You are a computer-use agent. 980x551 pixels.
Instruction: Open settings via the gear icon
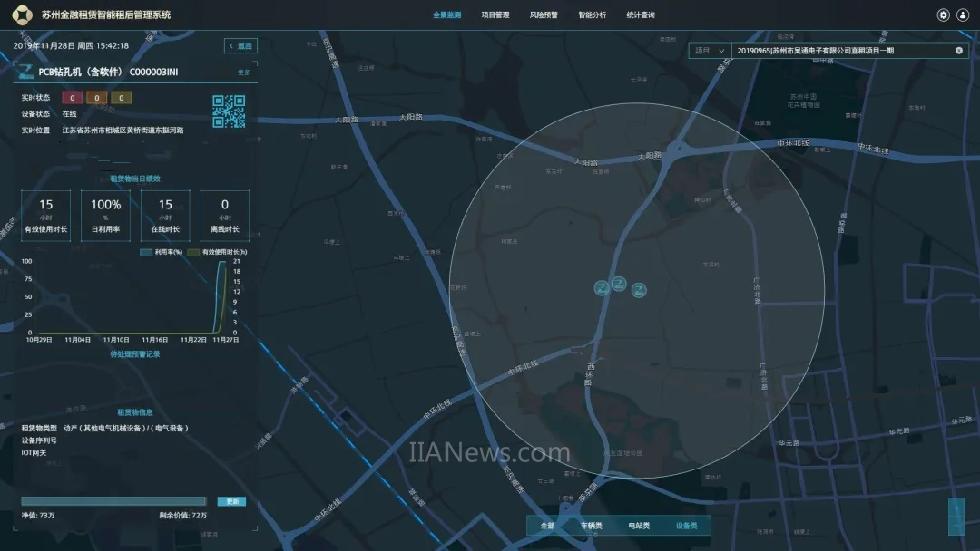click(942, 15)
